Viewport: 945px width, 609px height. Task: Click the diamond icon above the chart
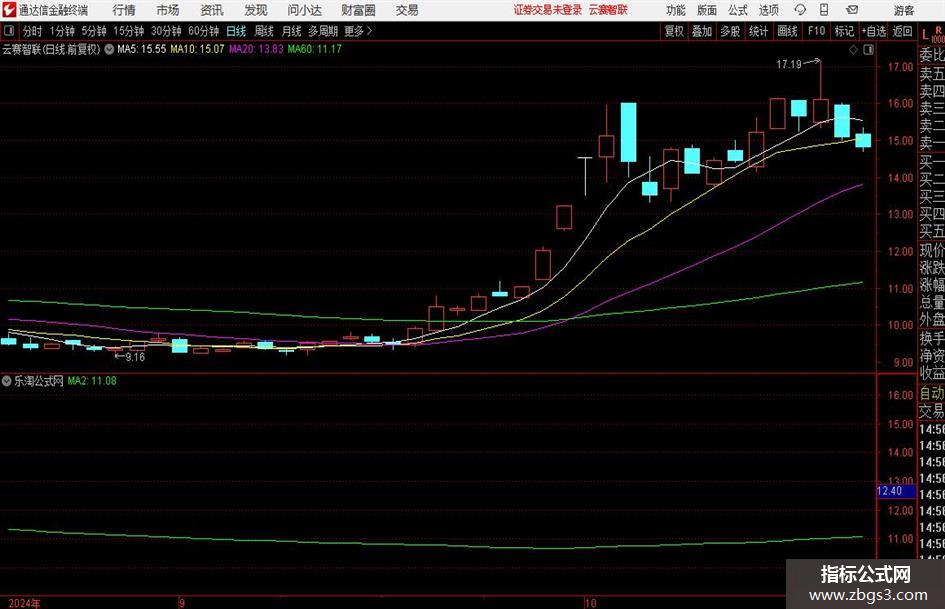[x=853, y=50]
